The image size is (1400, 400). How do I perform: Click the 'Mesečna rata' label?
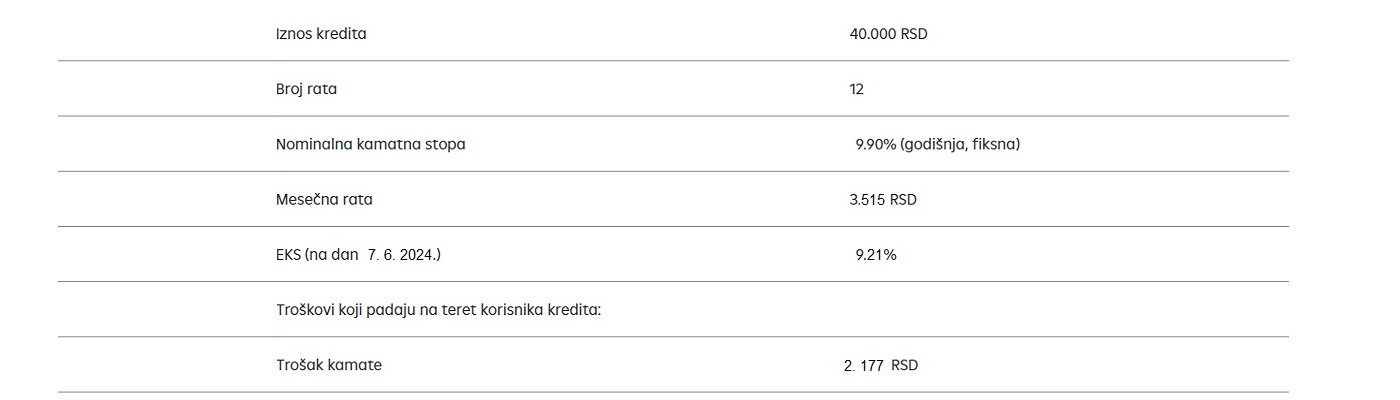(324, 199)
